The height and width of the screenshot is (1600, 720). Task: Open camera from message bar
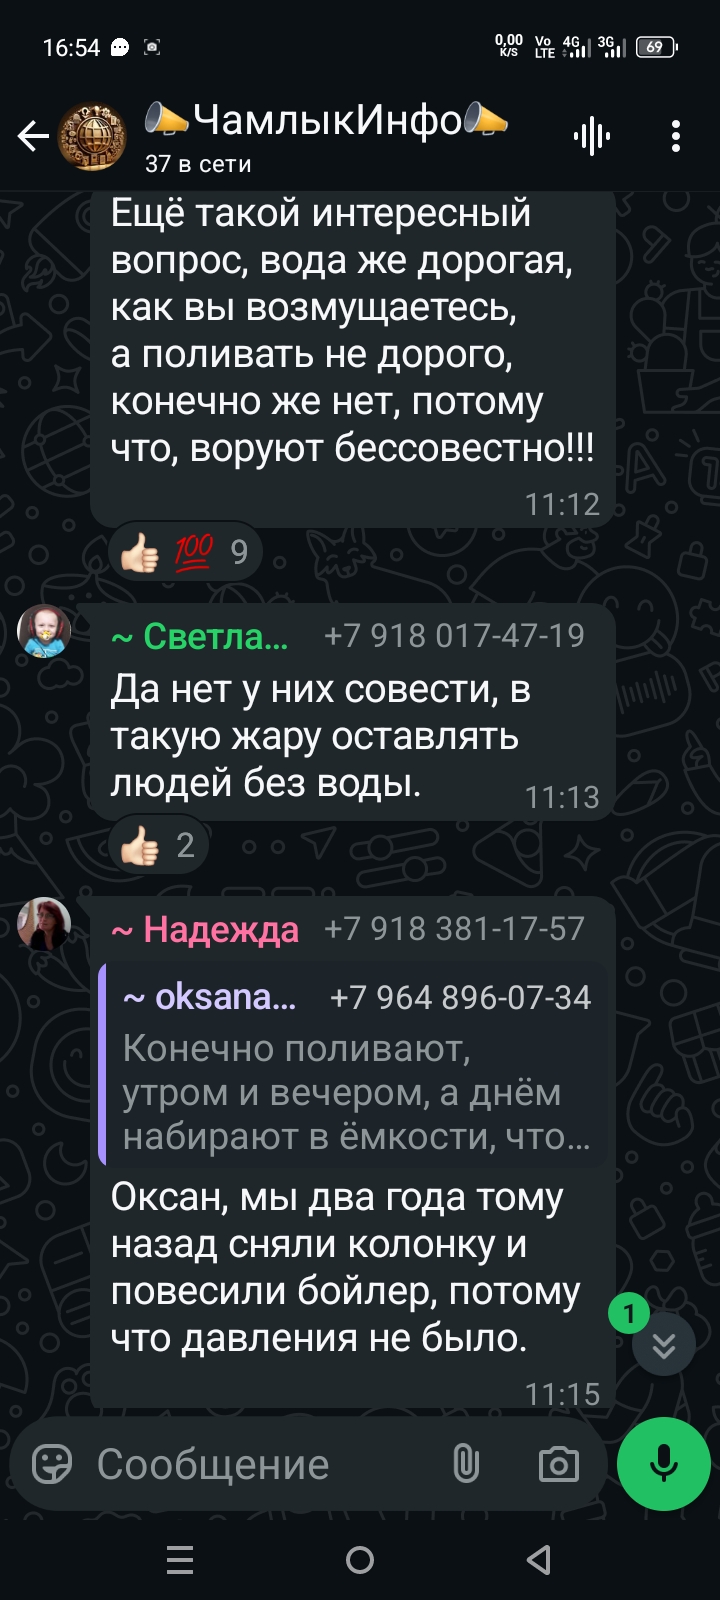pos(558,1464)
